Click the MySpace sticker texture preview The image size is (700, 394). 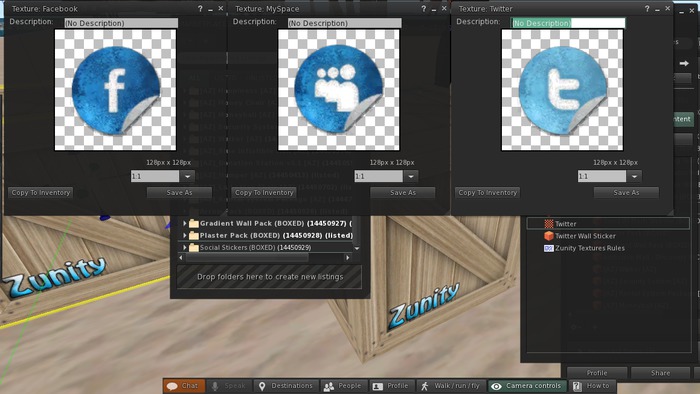(x=339, y=90)
